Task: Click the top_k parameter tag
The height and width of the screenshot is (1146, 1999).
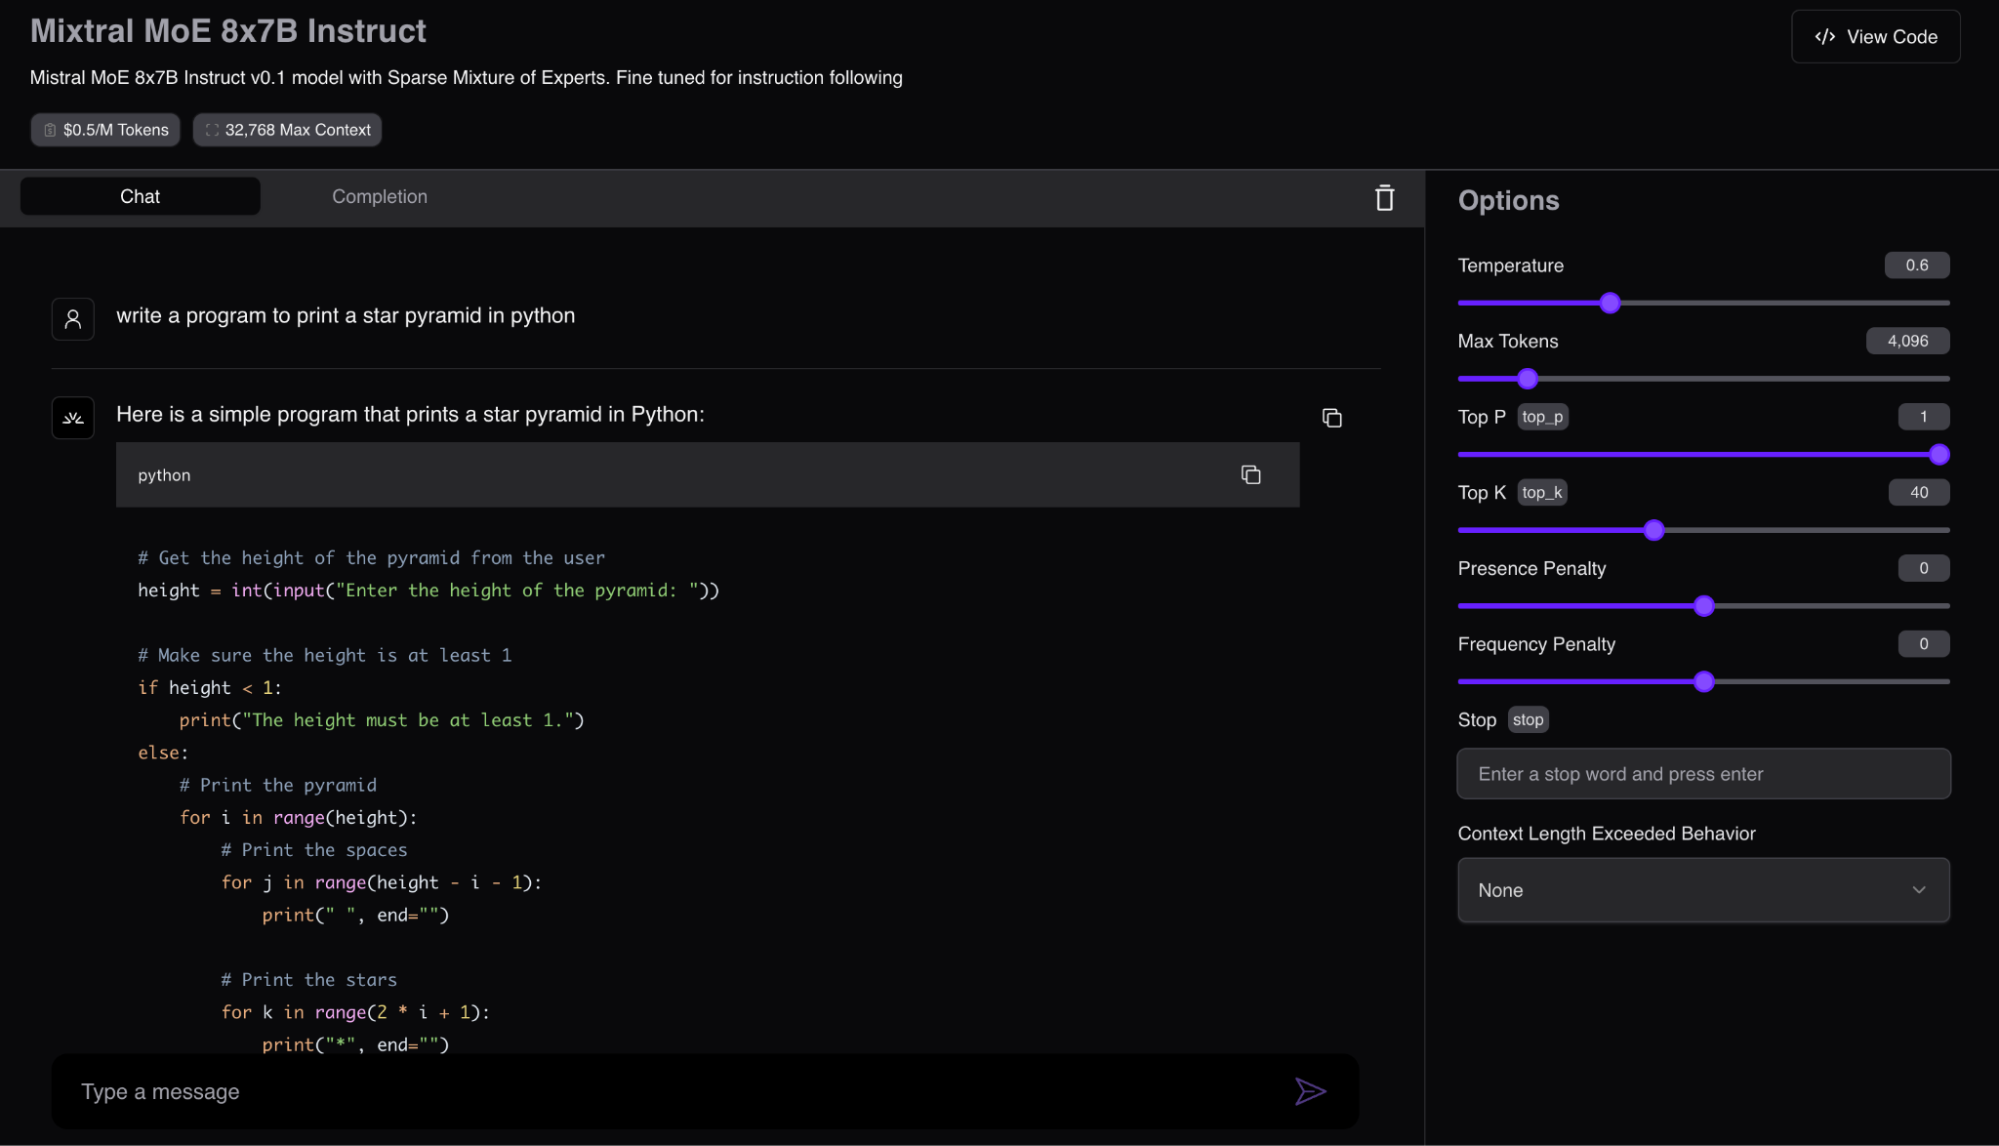Action: click(x=1541, y=492)
